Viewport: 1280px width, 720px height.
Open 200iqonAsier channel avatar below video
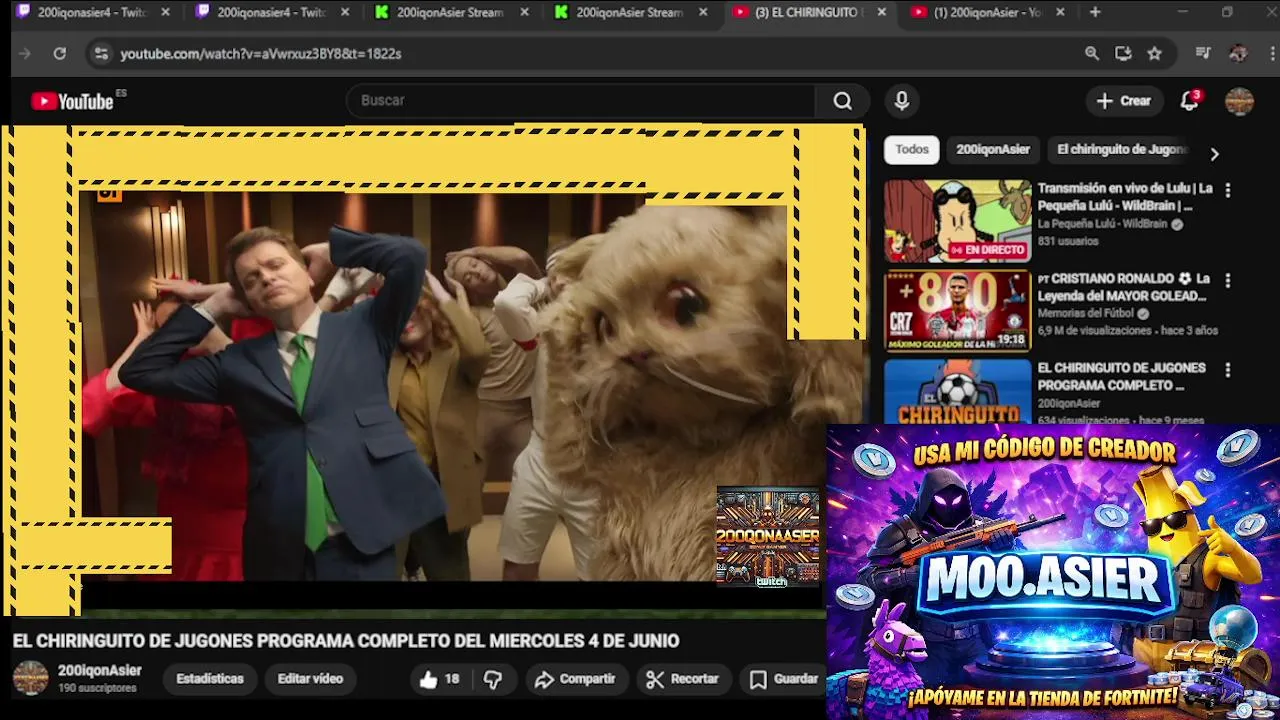(30, 678)
